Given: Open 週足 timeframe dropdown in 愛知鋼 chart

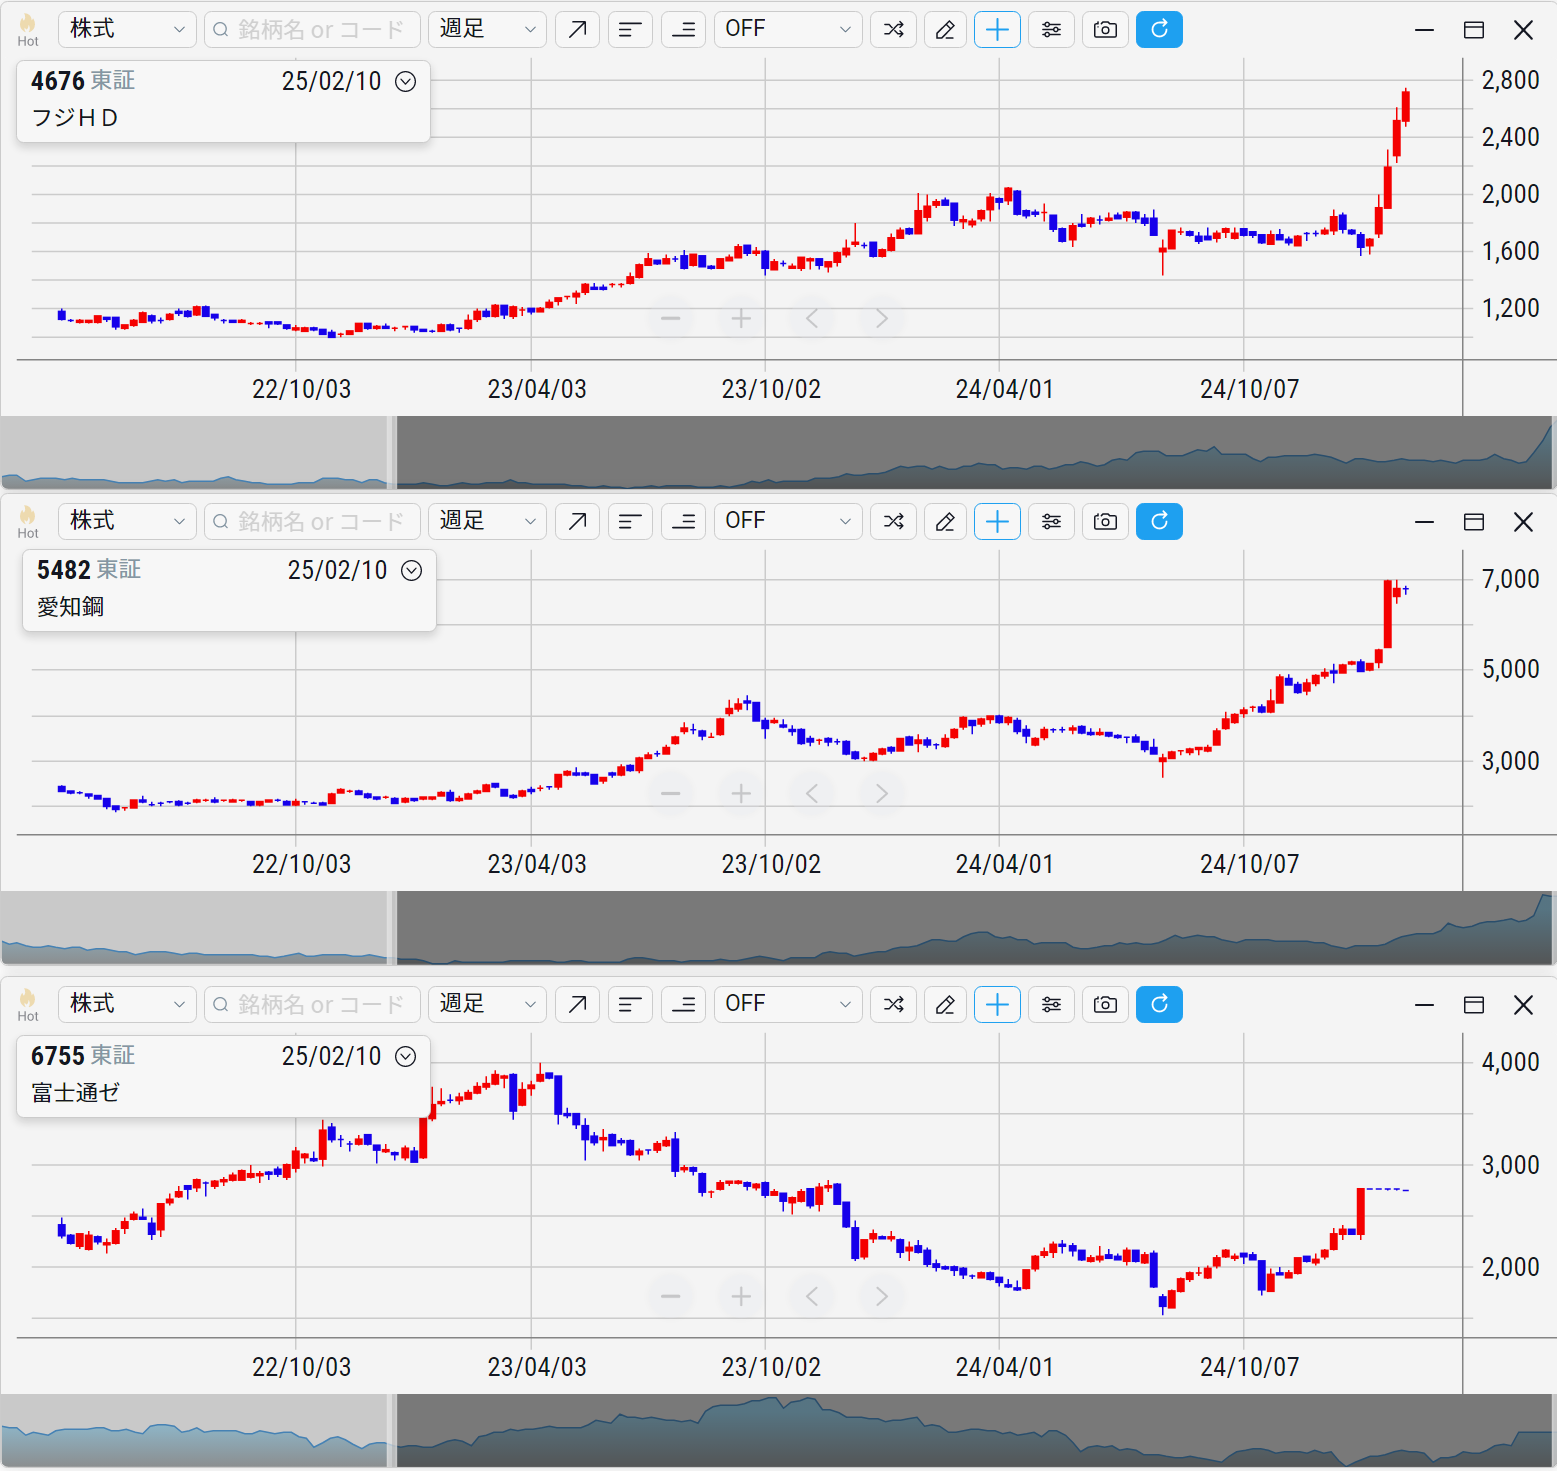Looking at the screenshot, I should [x=487, y=521].
